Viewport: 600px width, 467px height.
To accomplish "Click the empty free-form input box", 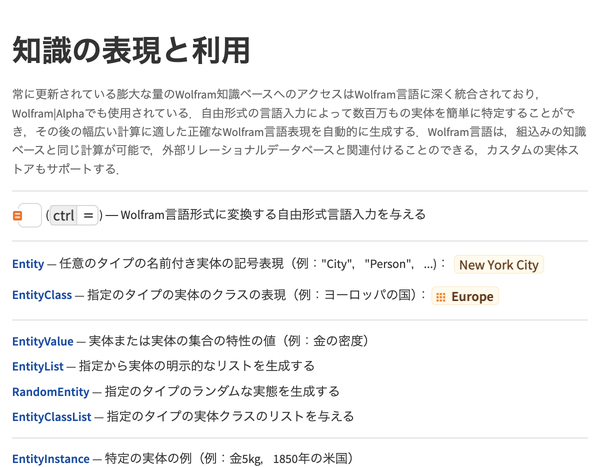I will [30, 215].
